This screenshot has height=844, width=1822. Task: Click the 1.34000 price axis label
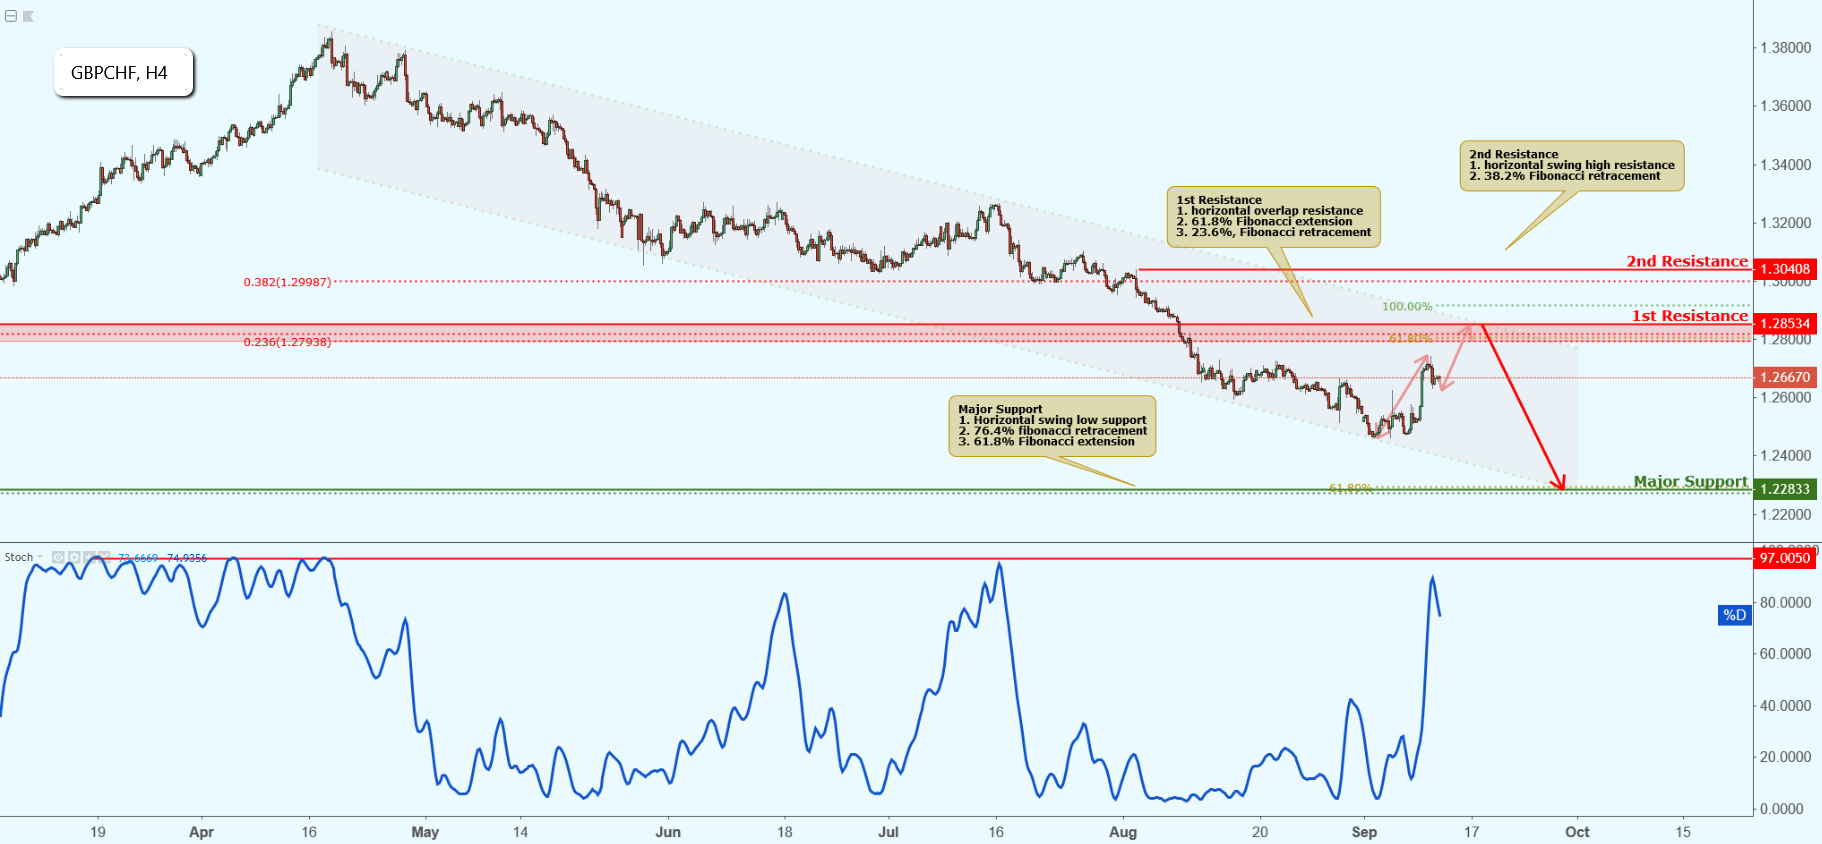coord(1785,164)
